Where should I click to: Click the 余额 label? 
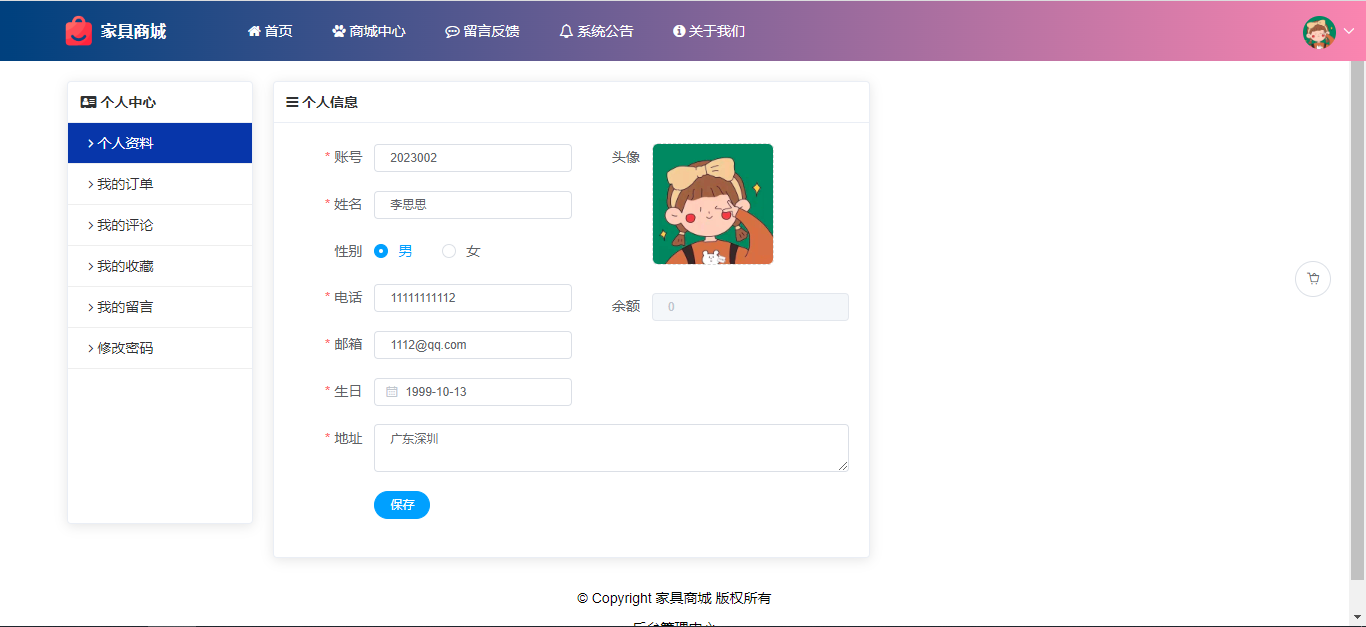click(626, 306)
